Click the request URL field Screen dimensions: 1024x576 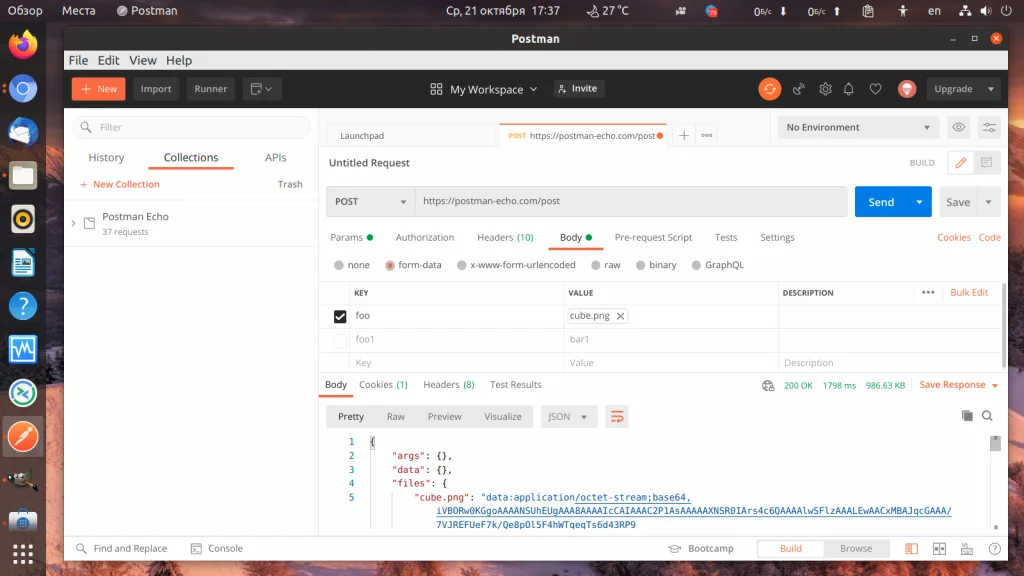(631, 201)
